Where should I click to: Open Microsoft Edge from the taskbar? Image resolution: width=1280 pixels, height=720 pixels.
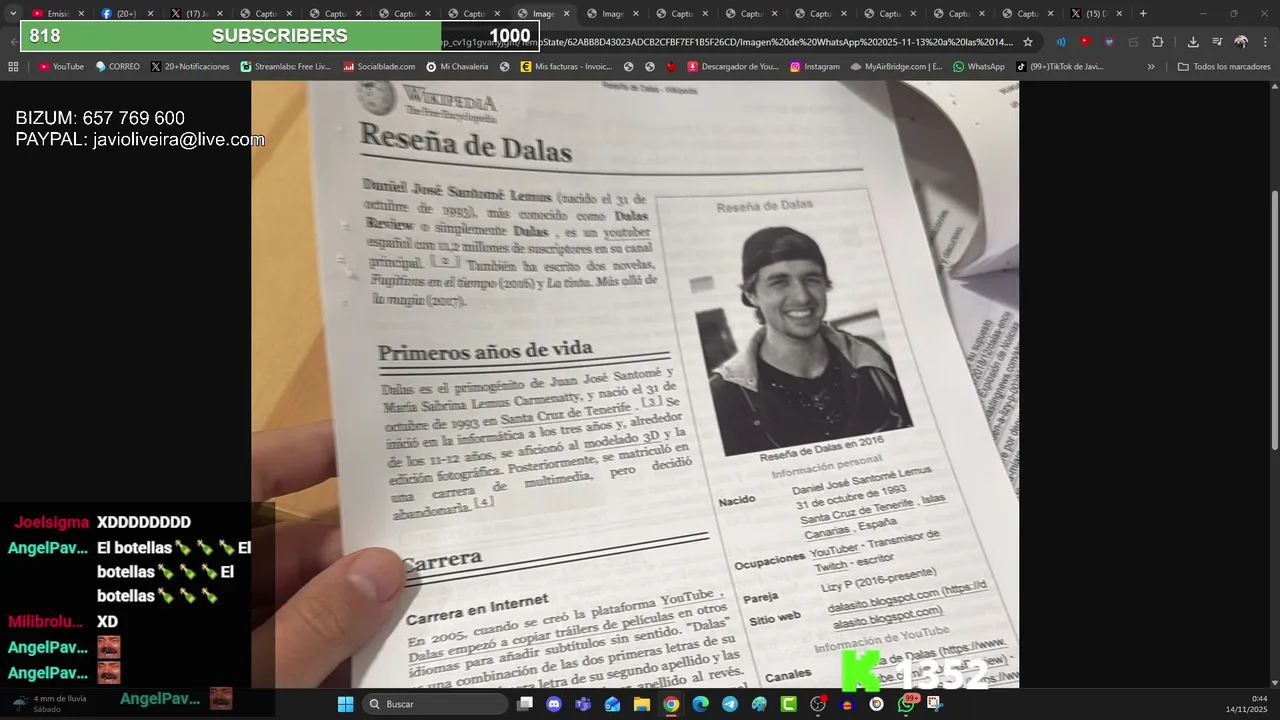point(700,704)
